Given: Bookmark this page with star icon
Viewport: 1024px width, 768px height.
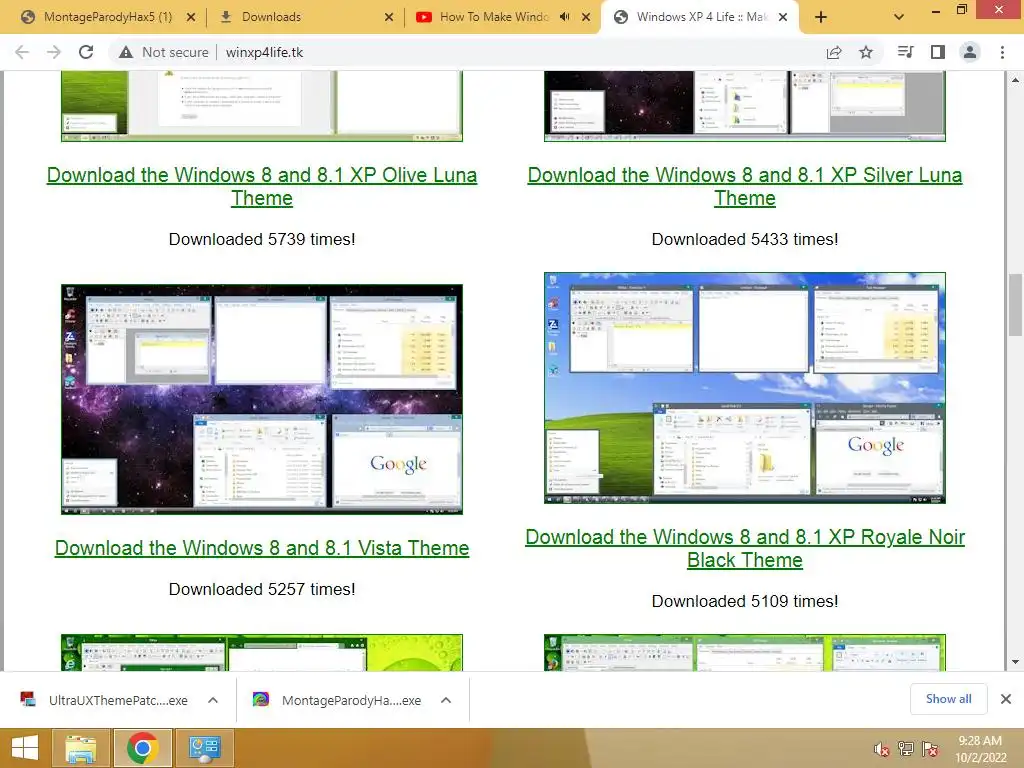Looking at the screenshot, I should tap(866, 52).
